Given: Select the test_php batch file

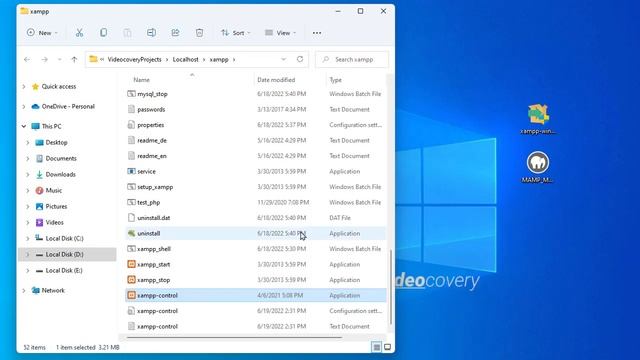Looking at the screenshot, I should 255,202.
